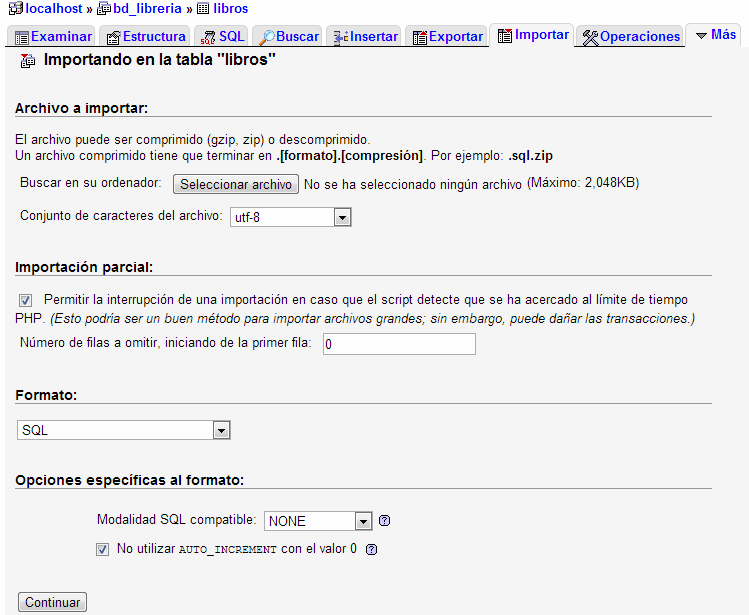Click the Buscar magnifier icon
Viewport: 749px width, 615px height.
[266, 37]
